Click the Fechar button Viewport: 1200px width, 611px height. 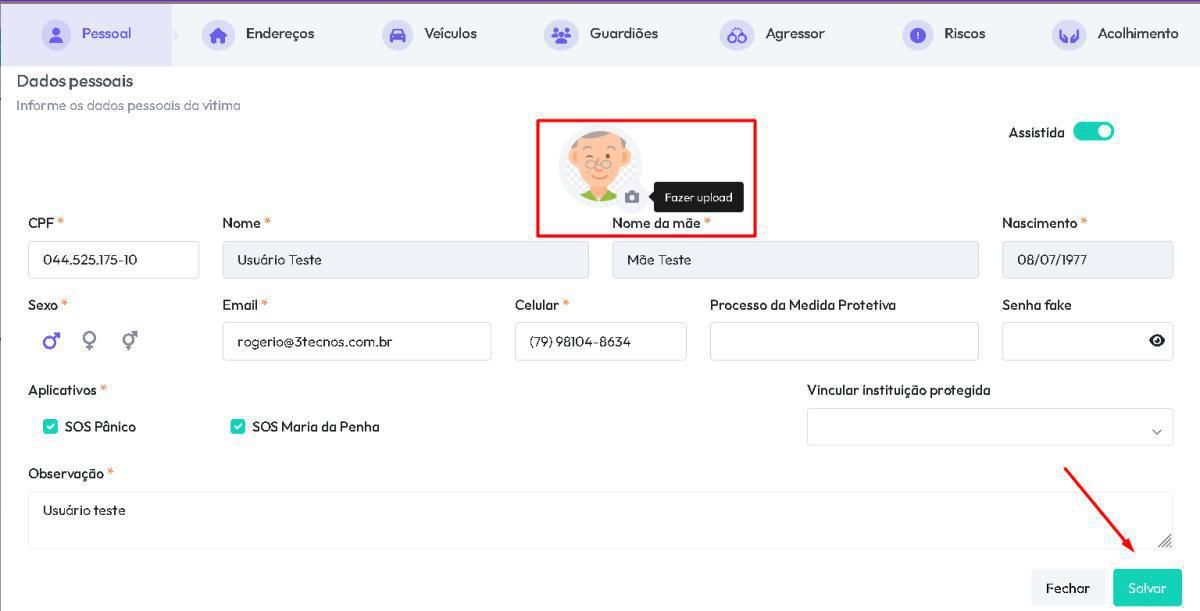1068,588
